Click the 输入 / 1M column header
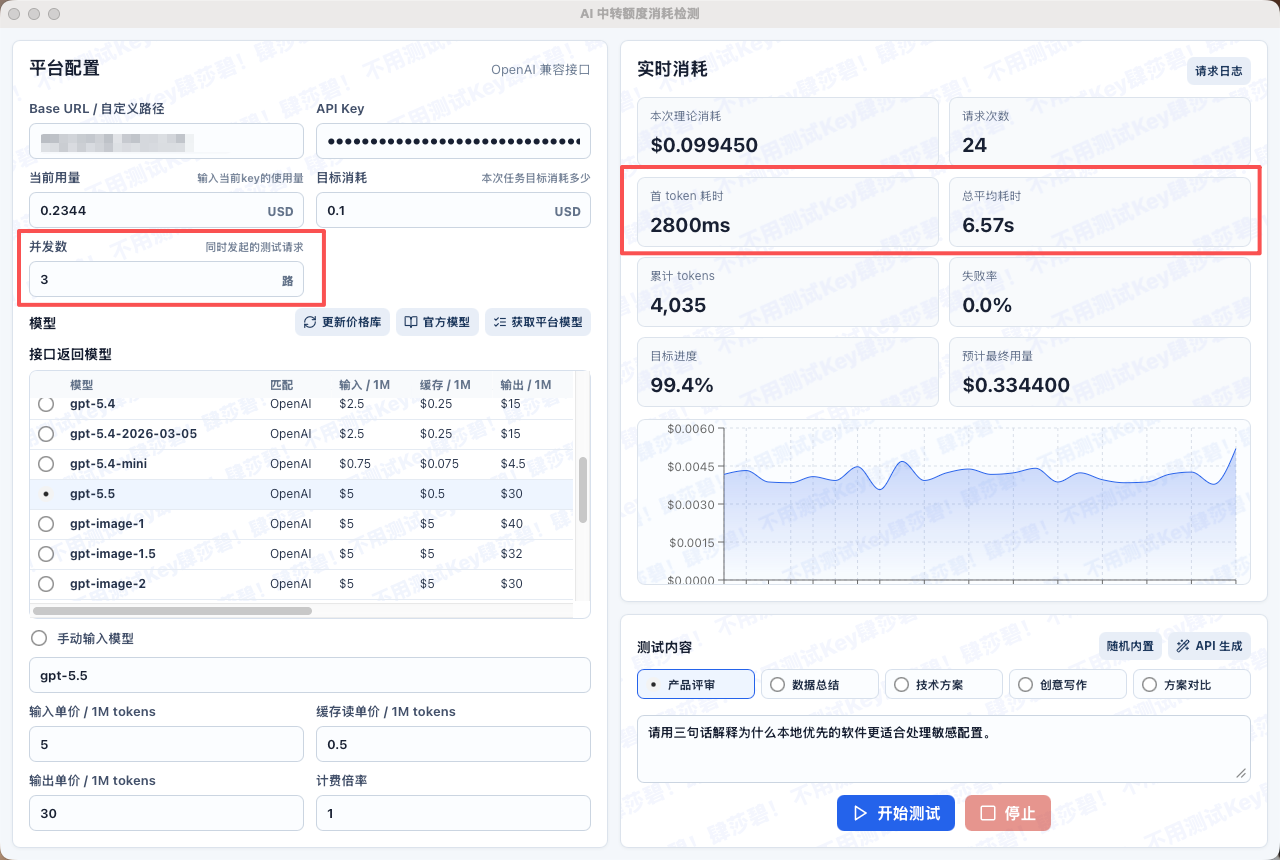Image resolution: width=1280 pixels, height=860 pixels. pos(364,385)
